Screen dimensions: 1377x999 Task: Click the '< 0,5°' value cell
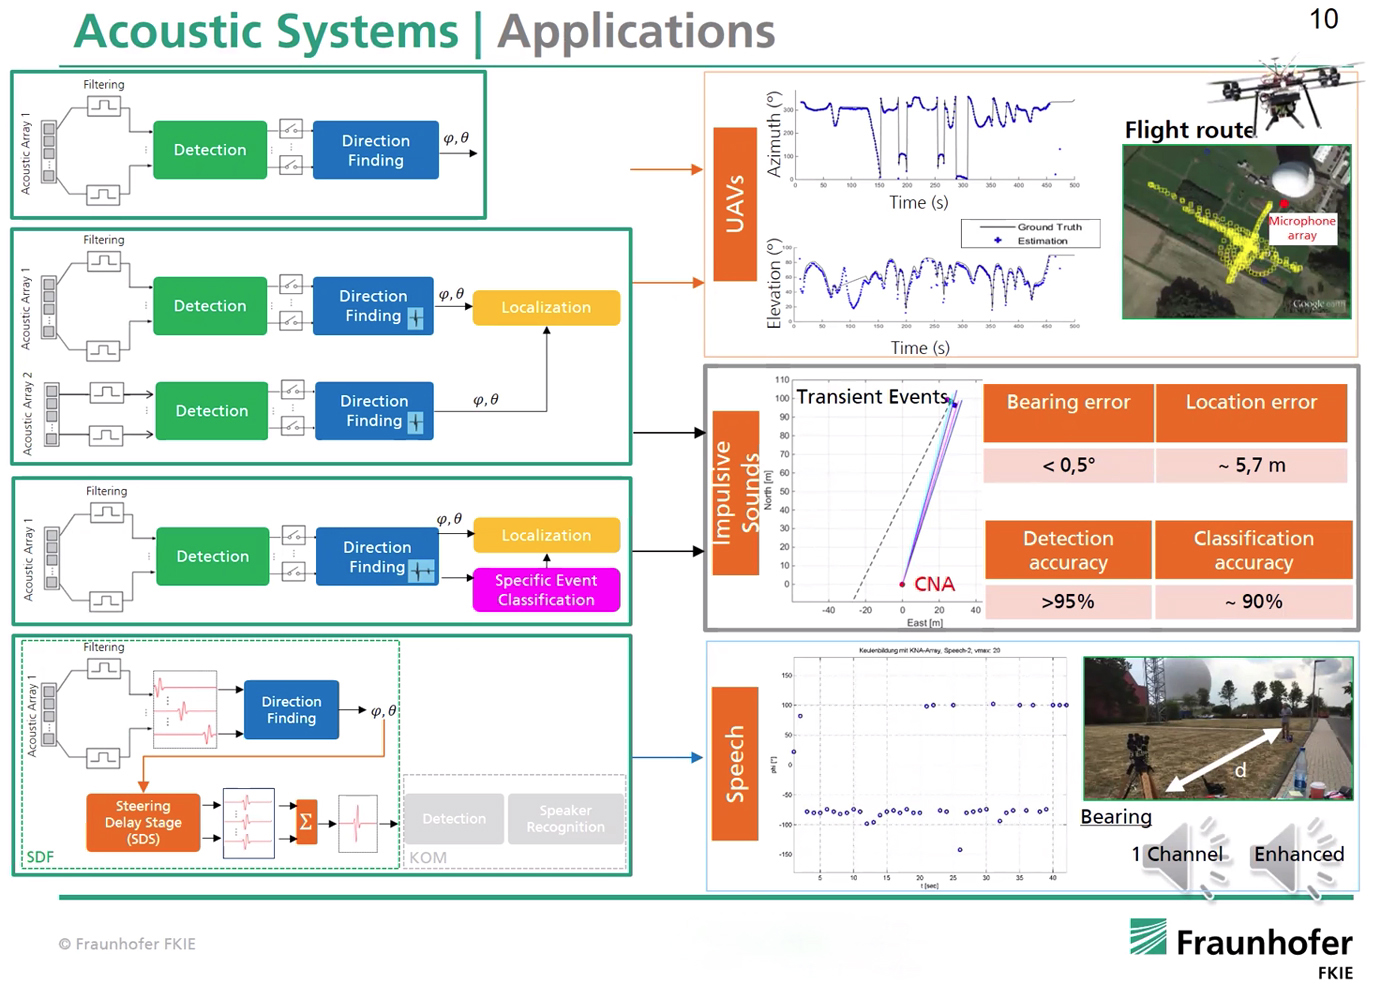1068,465
